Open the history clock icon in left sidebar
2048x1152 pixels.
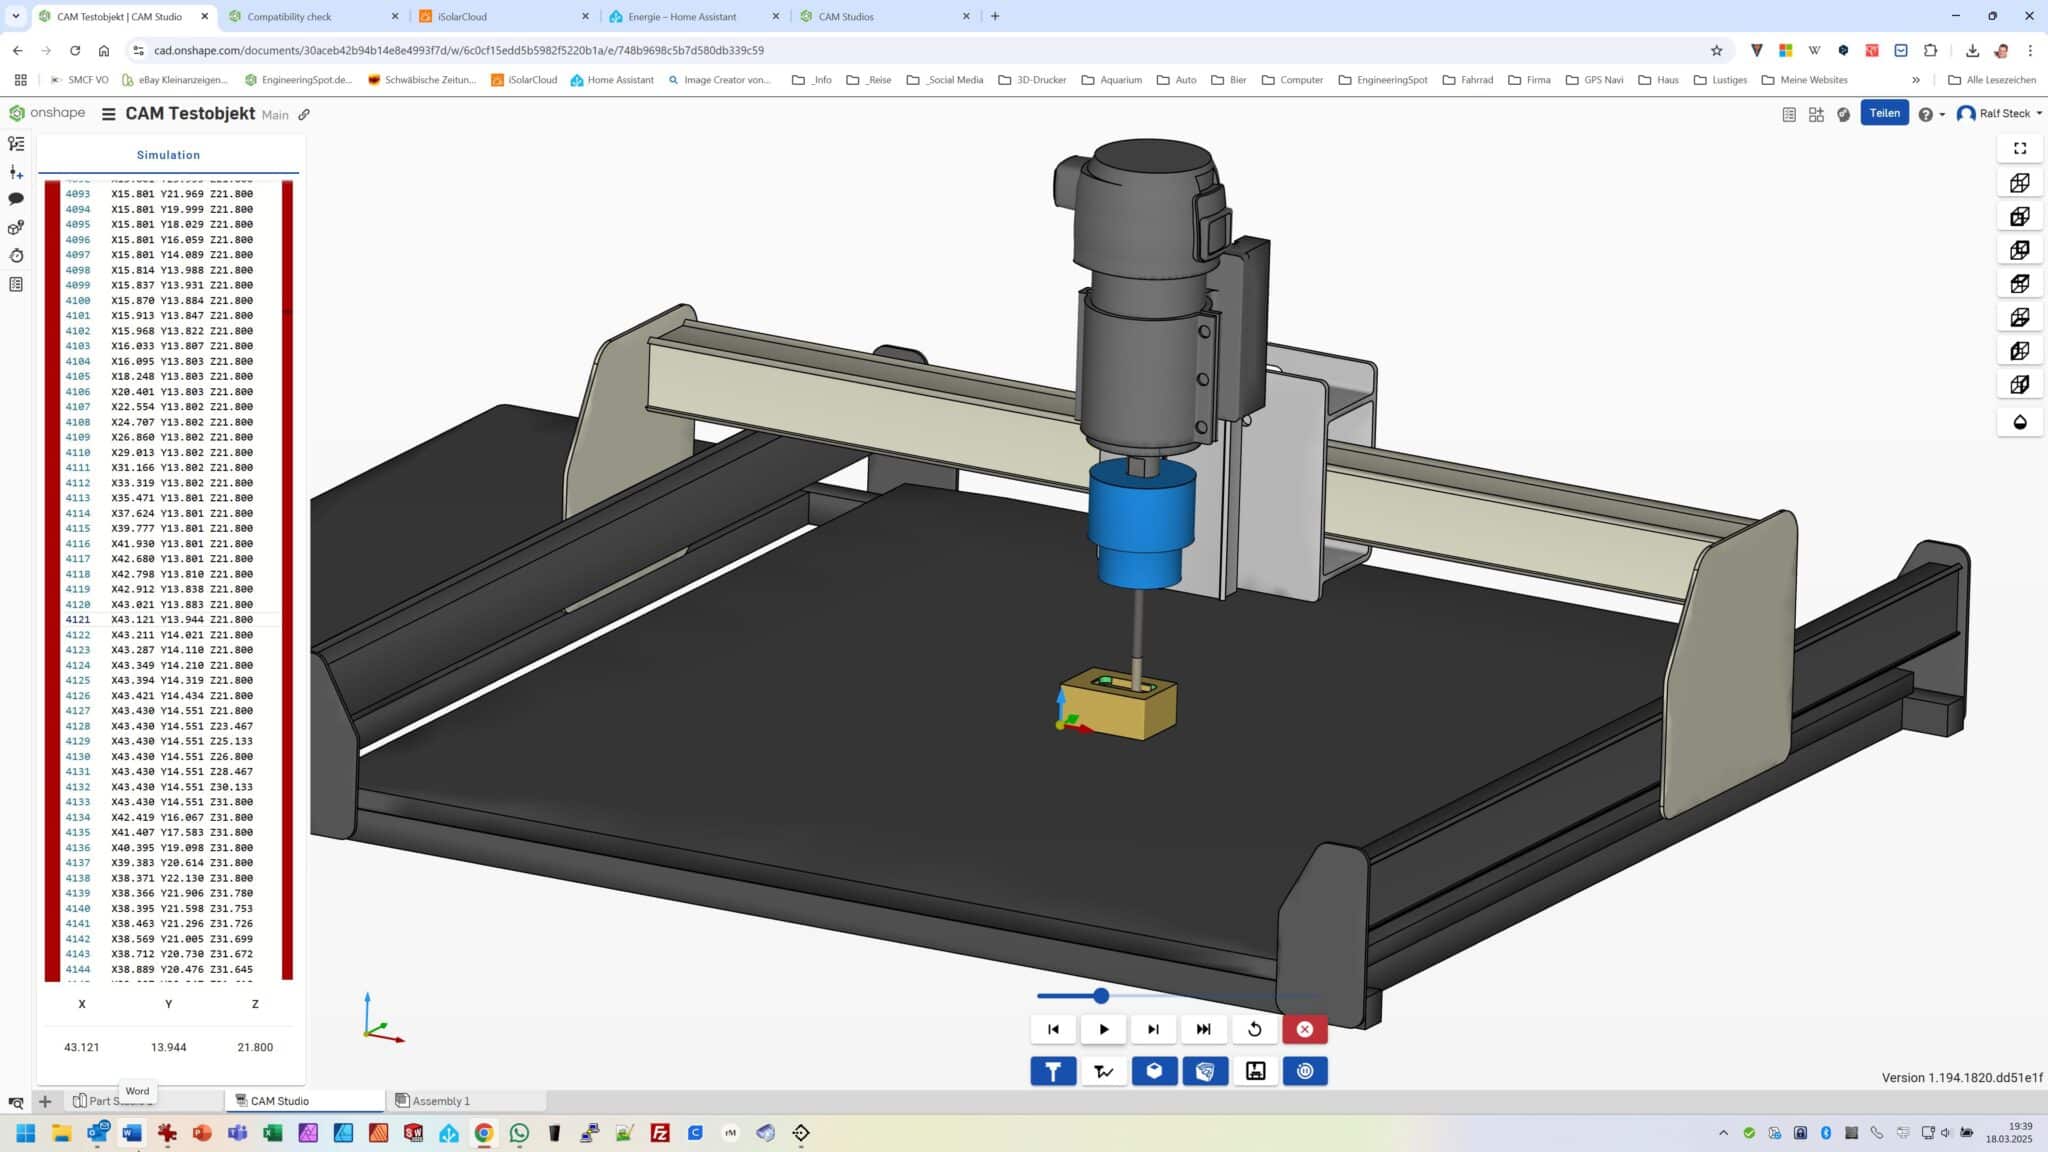[x=16, y=255]
